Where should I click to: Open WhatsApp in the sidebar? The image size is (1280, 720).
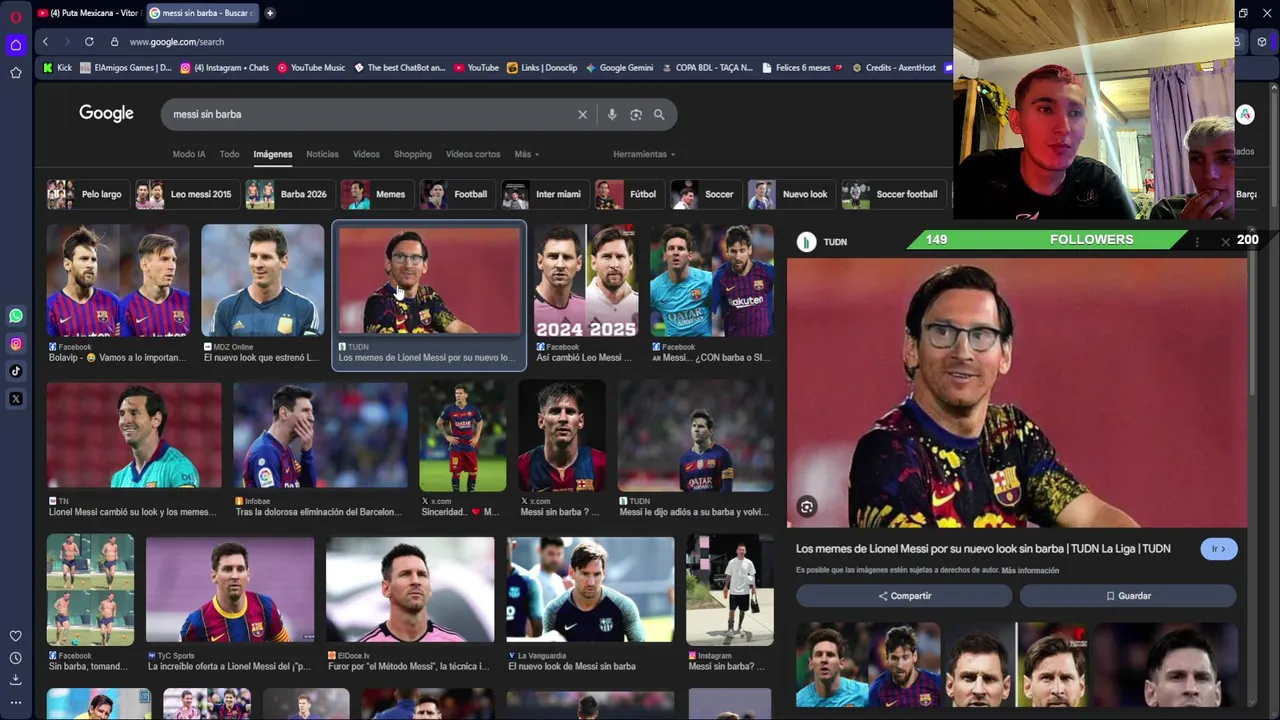pos(15,316)
